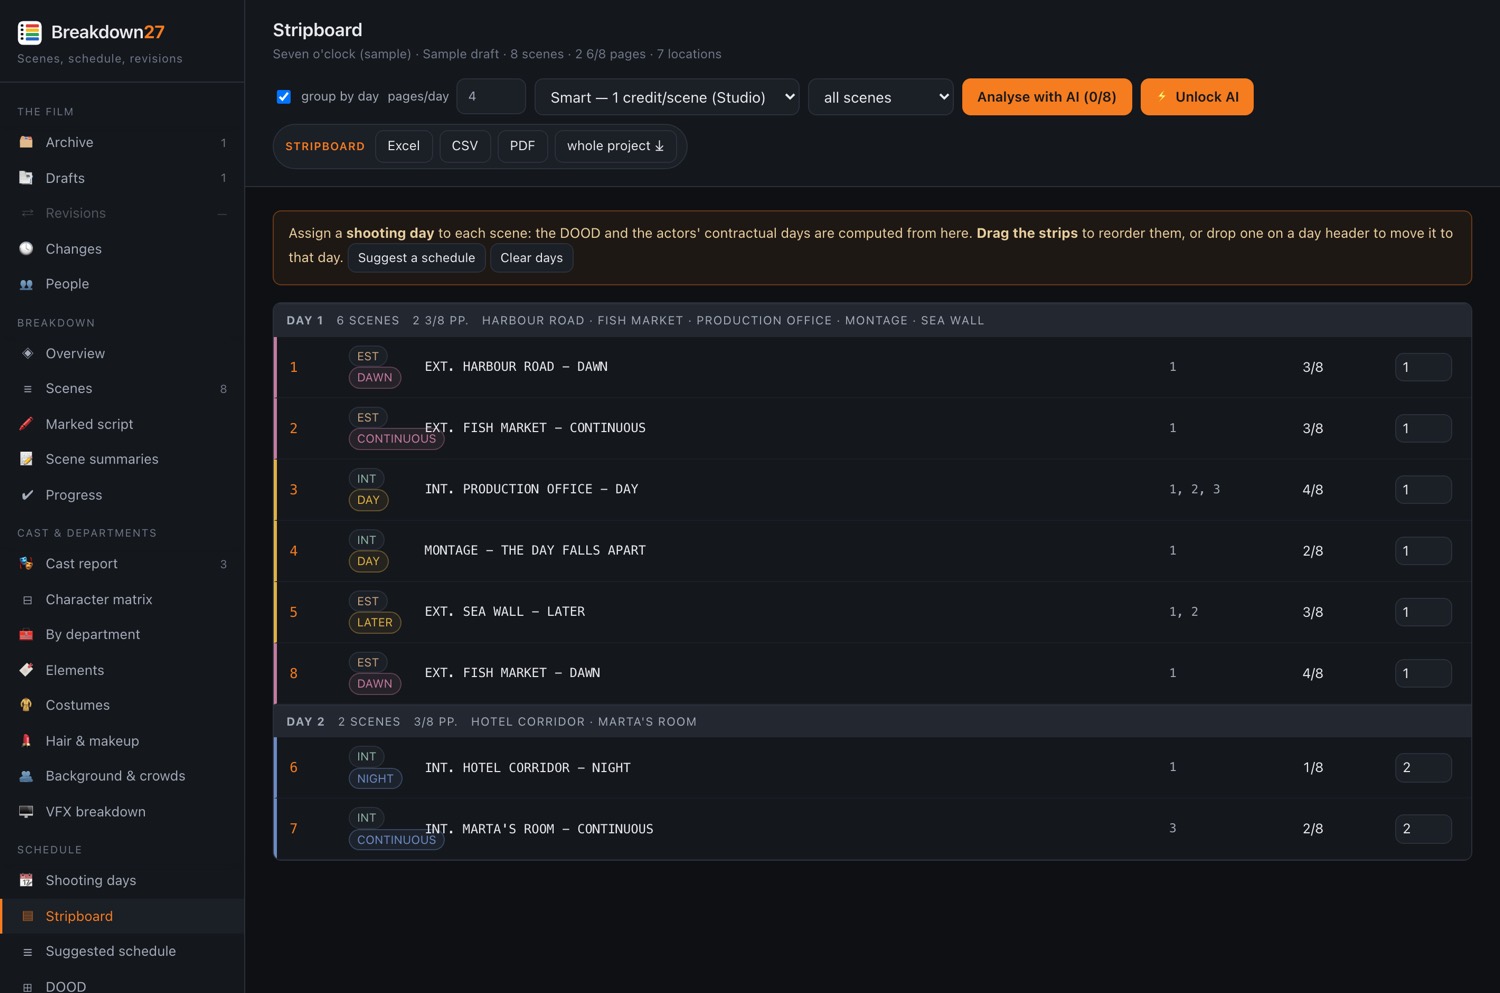Click the VFX breakdown monitor icon
The image size is (1500, 993).
(26, 812)
